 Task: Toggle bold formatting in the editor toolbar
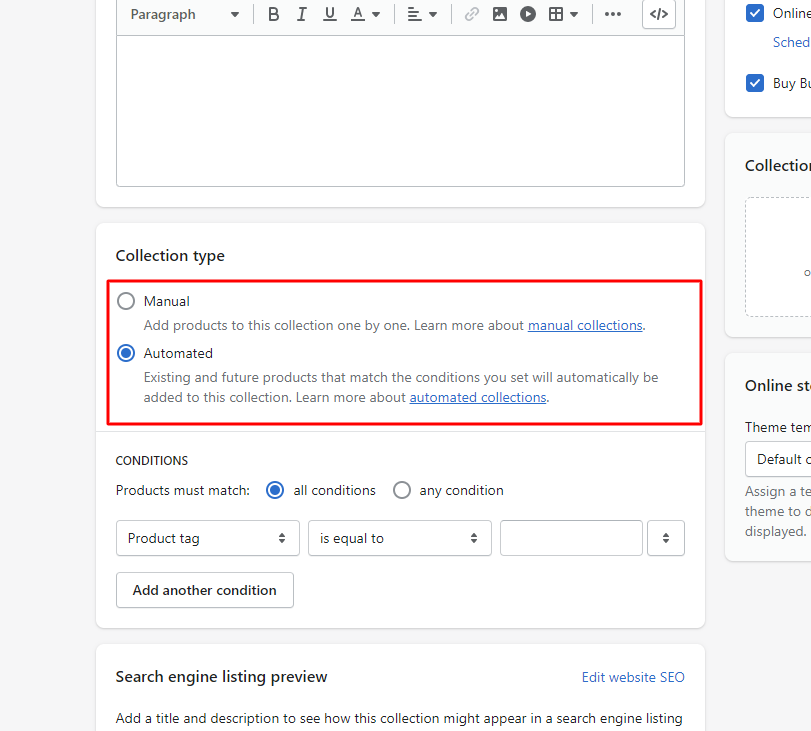point(273,14)
